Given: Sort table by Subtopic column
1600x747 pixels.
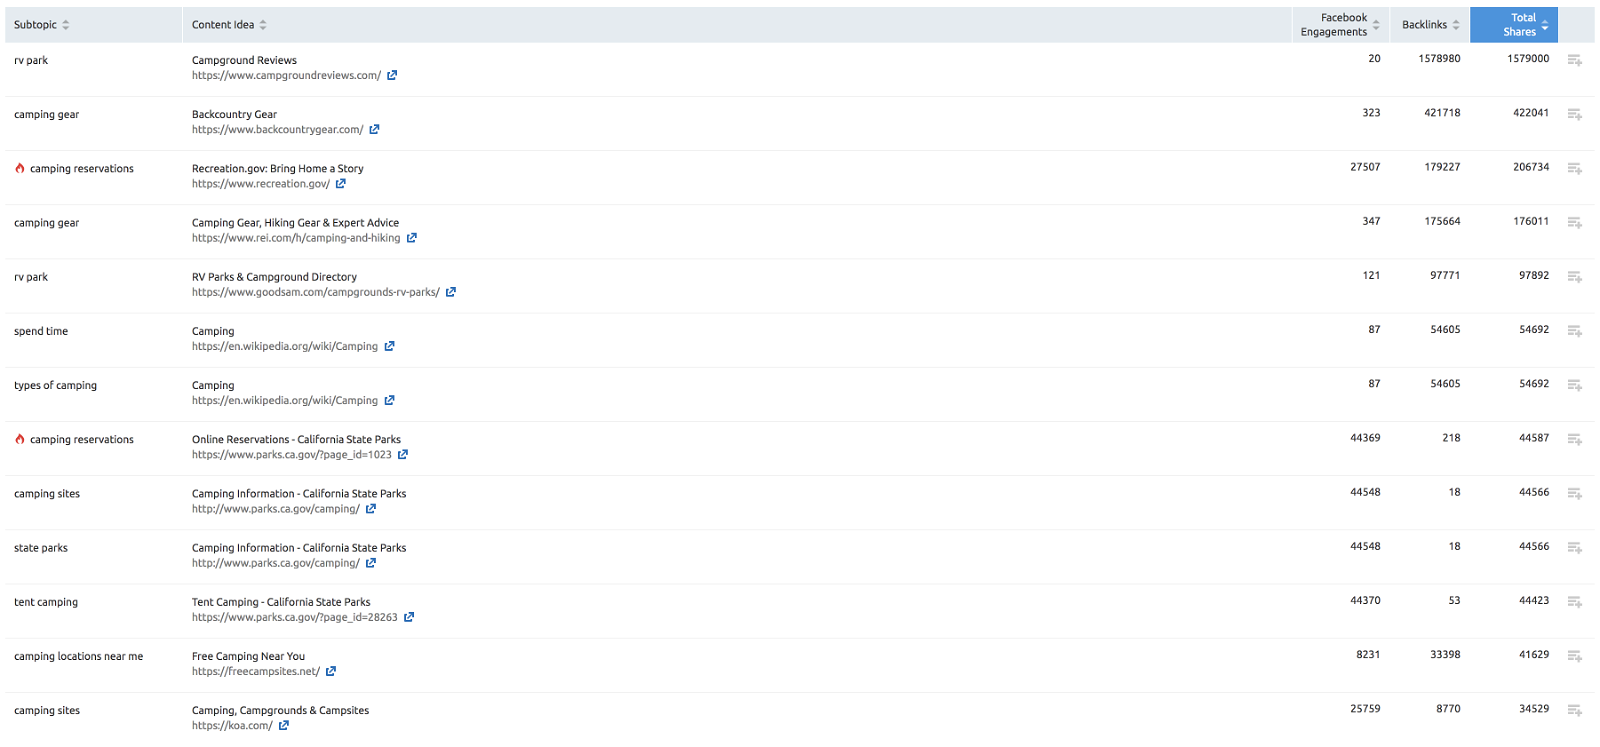Looking at the screenshot, I should (41, 25).
